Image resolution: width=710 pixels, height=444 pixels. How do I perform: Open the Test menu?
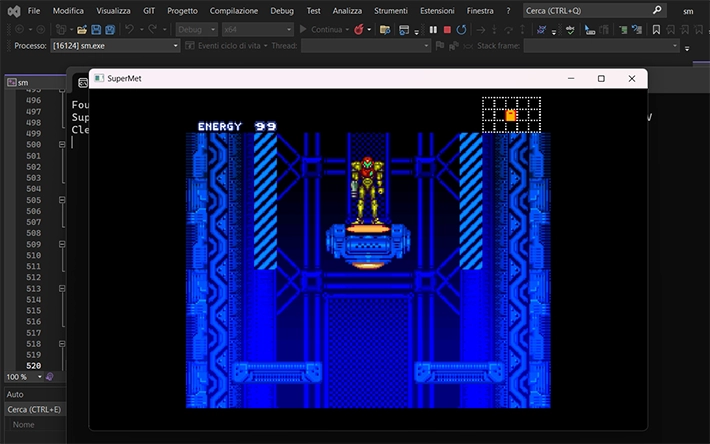tap(313, 10)
